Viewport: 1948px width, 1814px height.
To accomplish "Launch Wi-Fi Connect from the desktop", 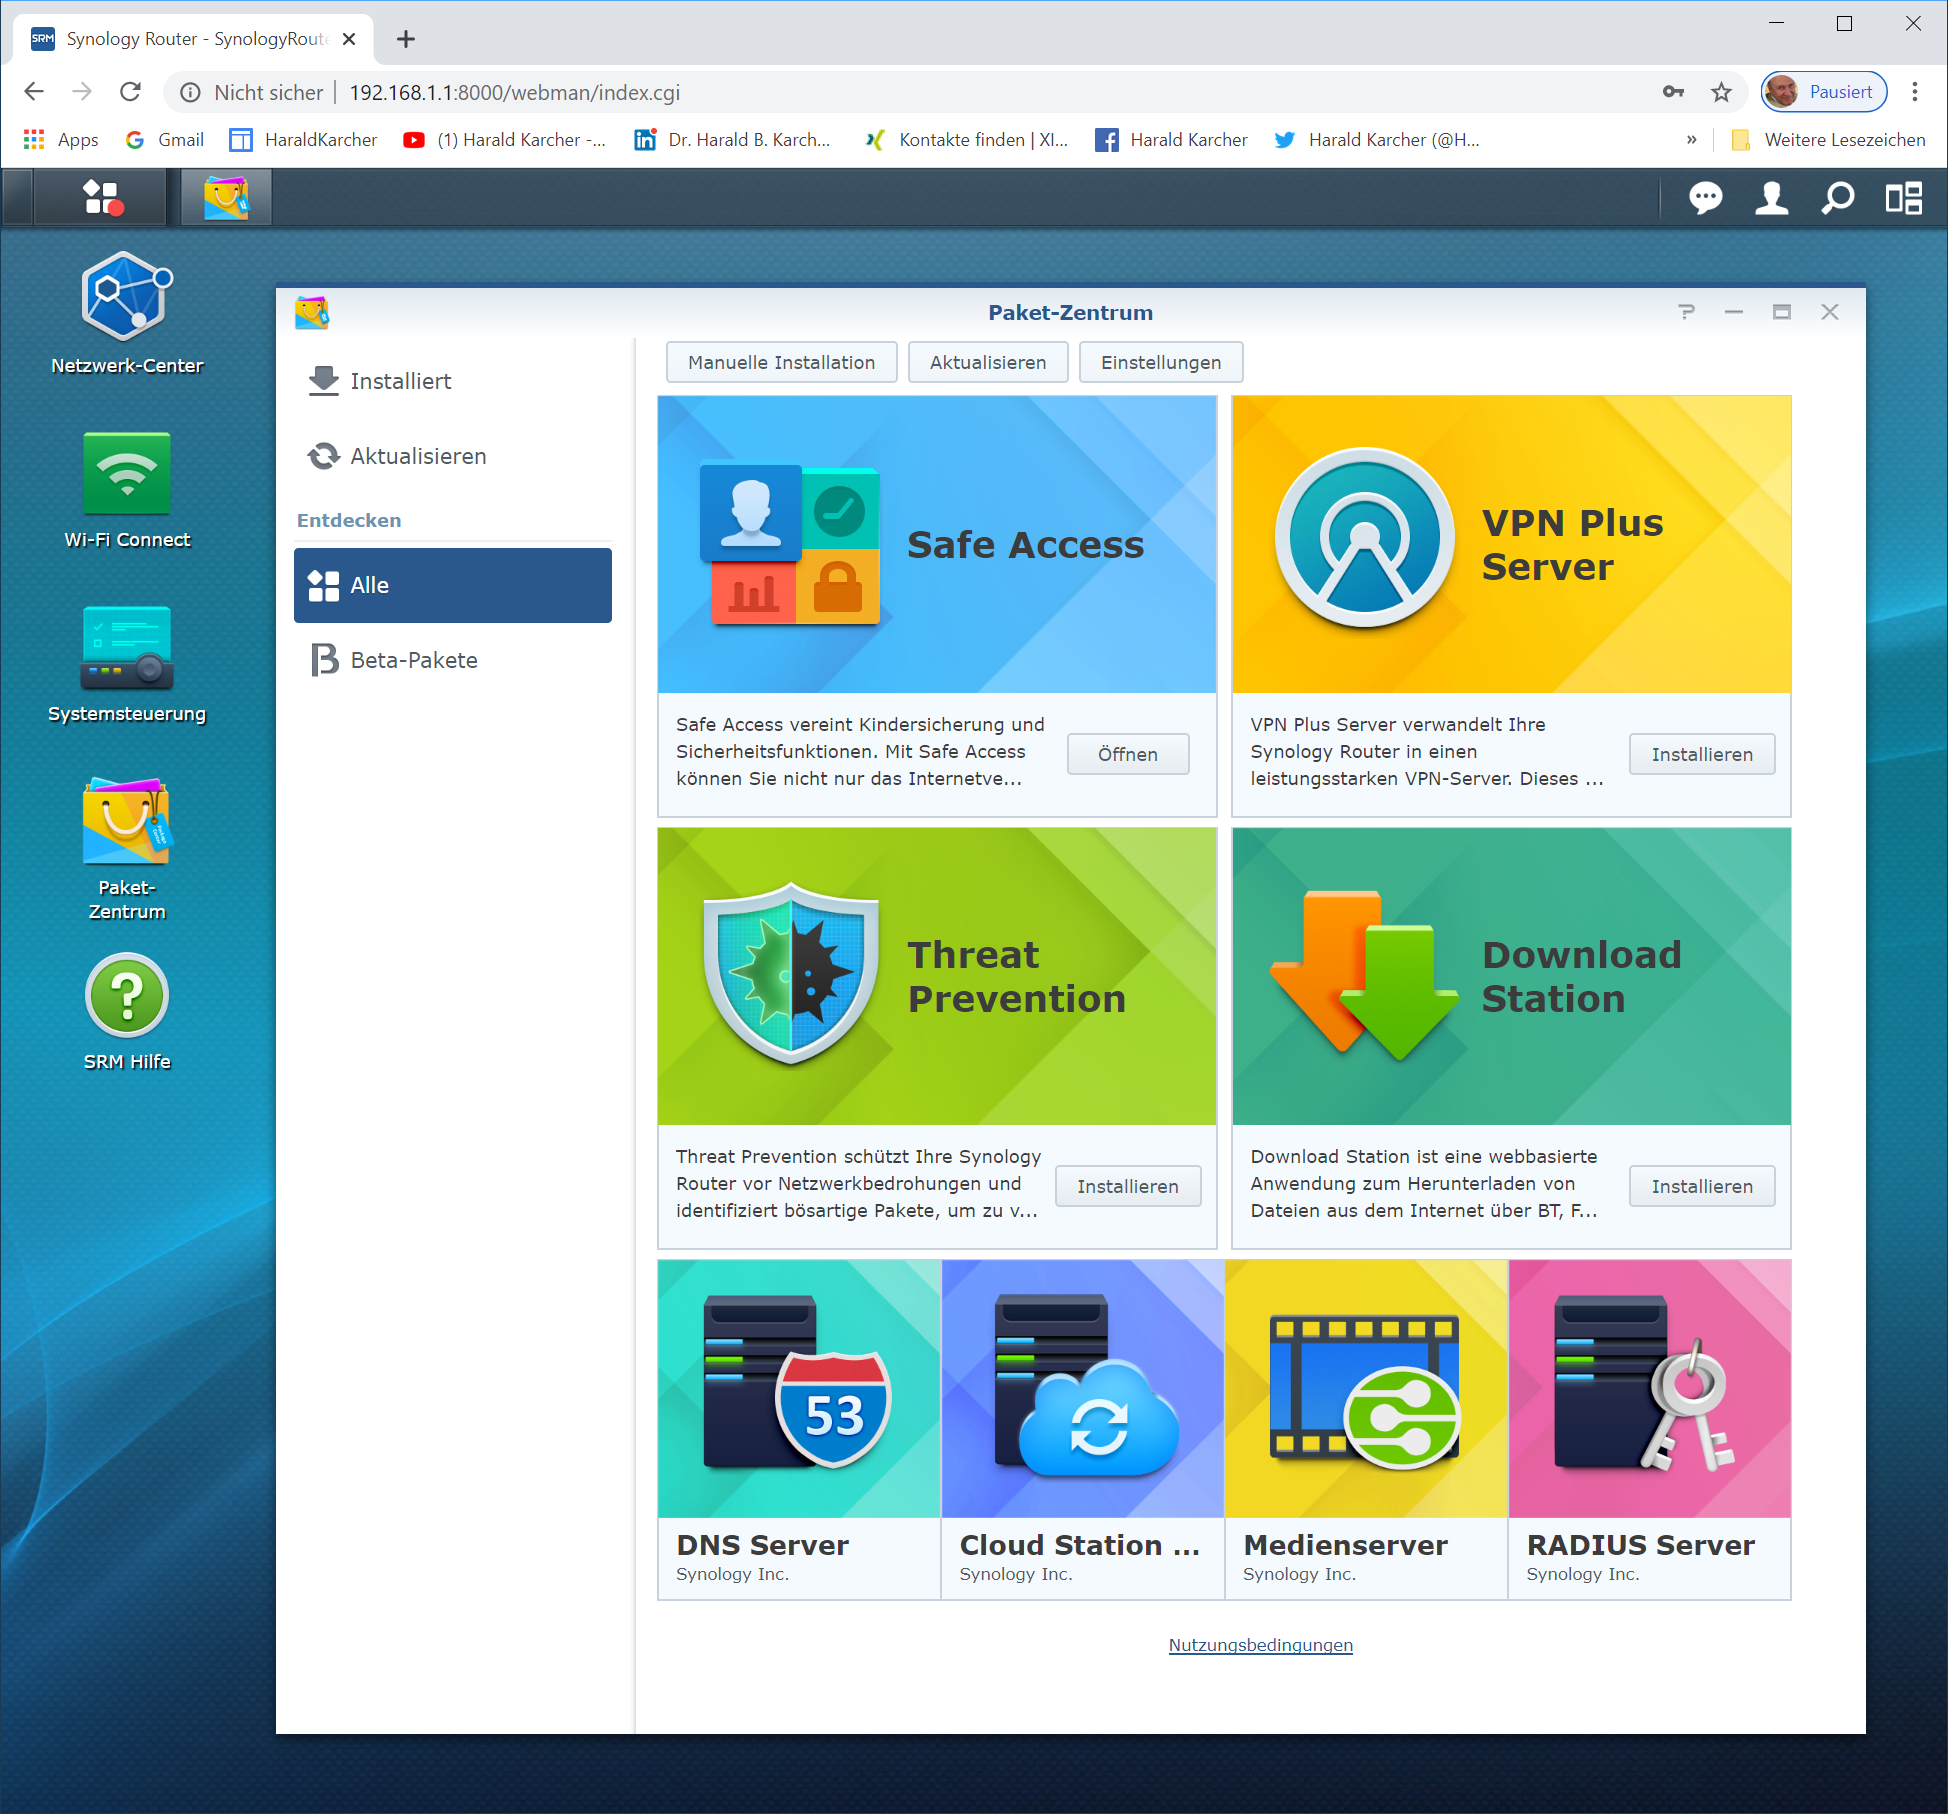I will click(127, 474).
